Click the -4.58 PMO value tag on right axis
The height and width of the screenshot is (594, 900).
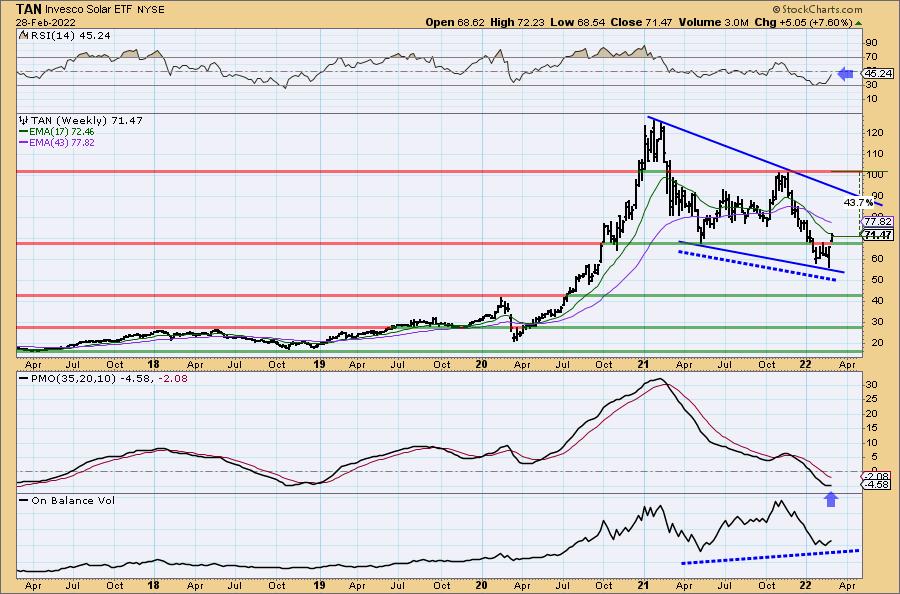(x=877, y=485)
